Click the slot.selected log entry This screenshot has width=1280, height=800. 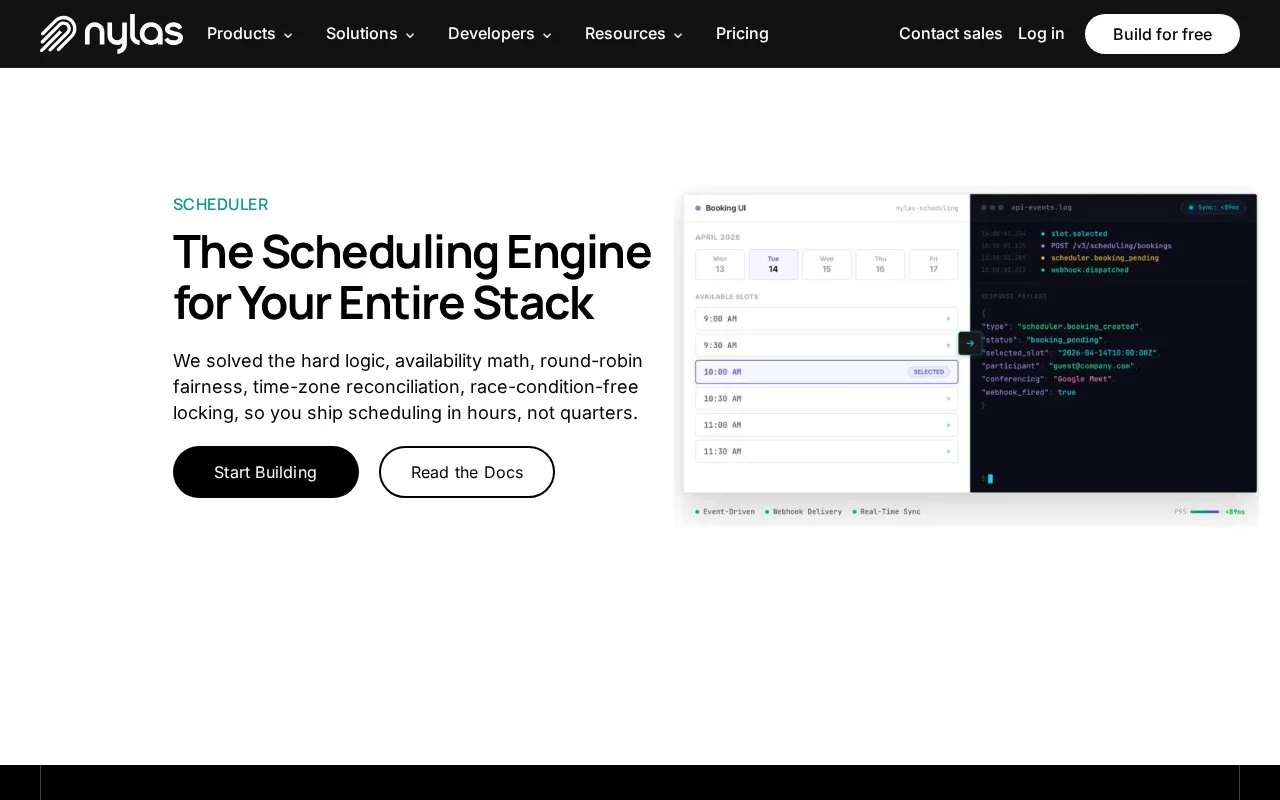[x=1079, y=234]
